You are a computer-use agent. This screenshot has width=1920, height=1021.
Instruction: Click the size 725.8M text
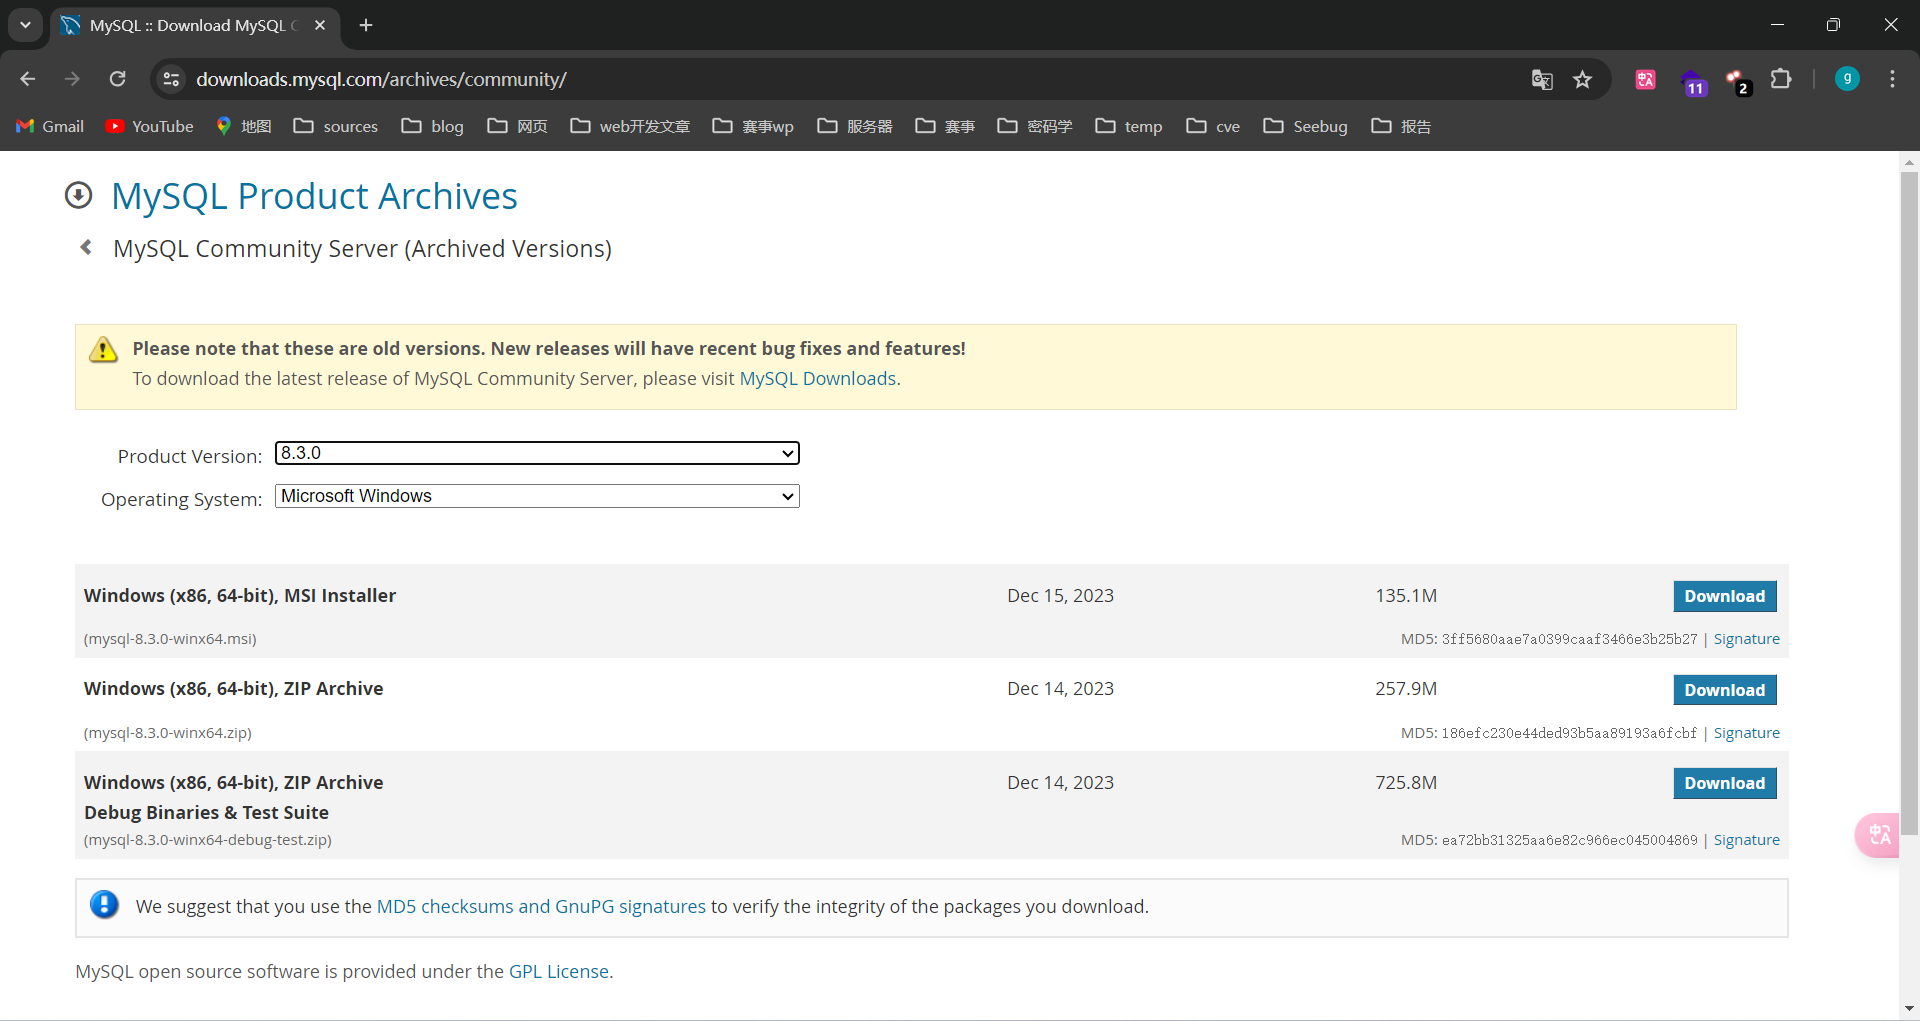point(1405,782)
